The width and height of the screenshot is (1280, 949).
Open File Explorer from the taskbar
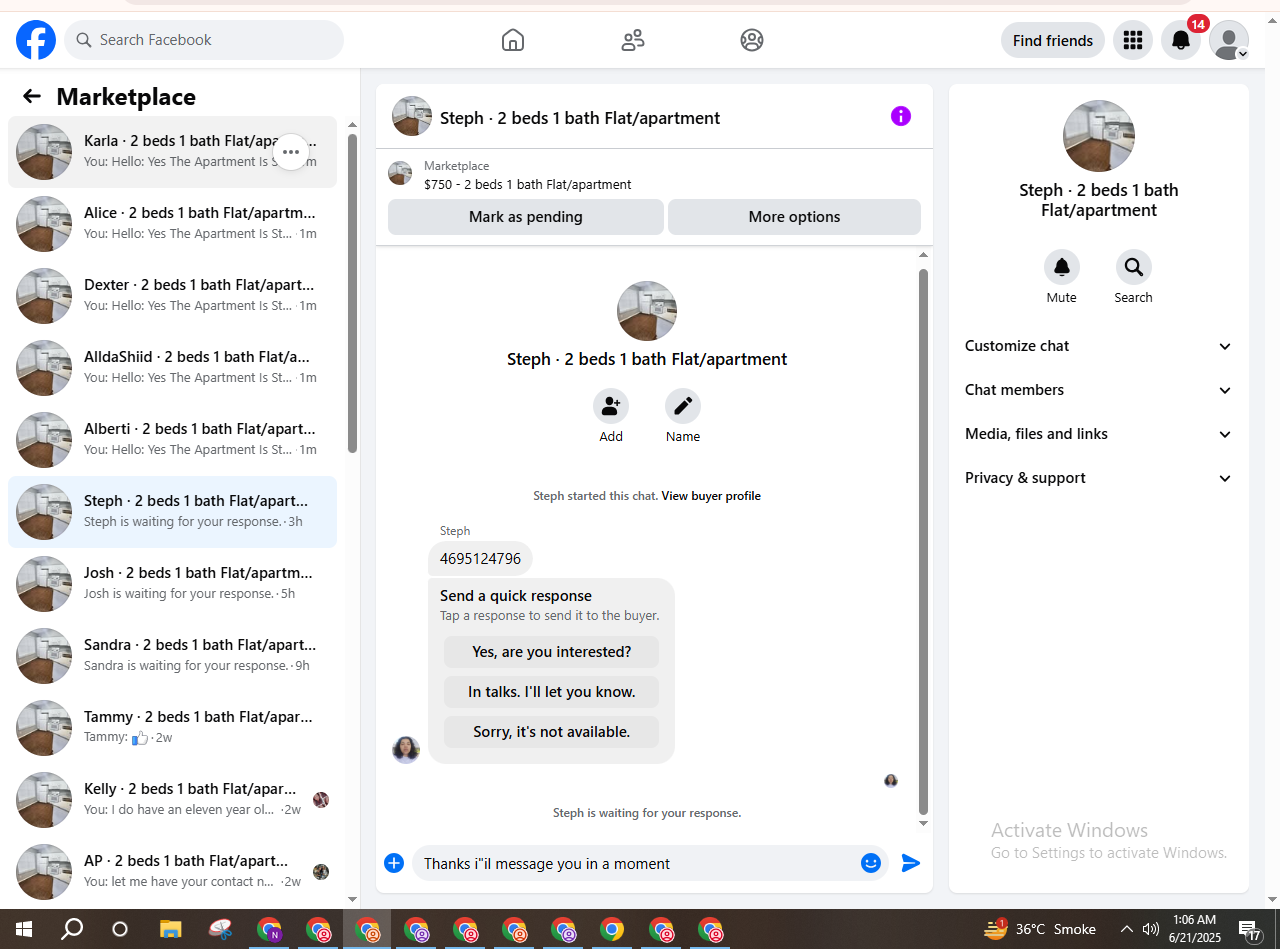(x=171, y=929)
